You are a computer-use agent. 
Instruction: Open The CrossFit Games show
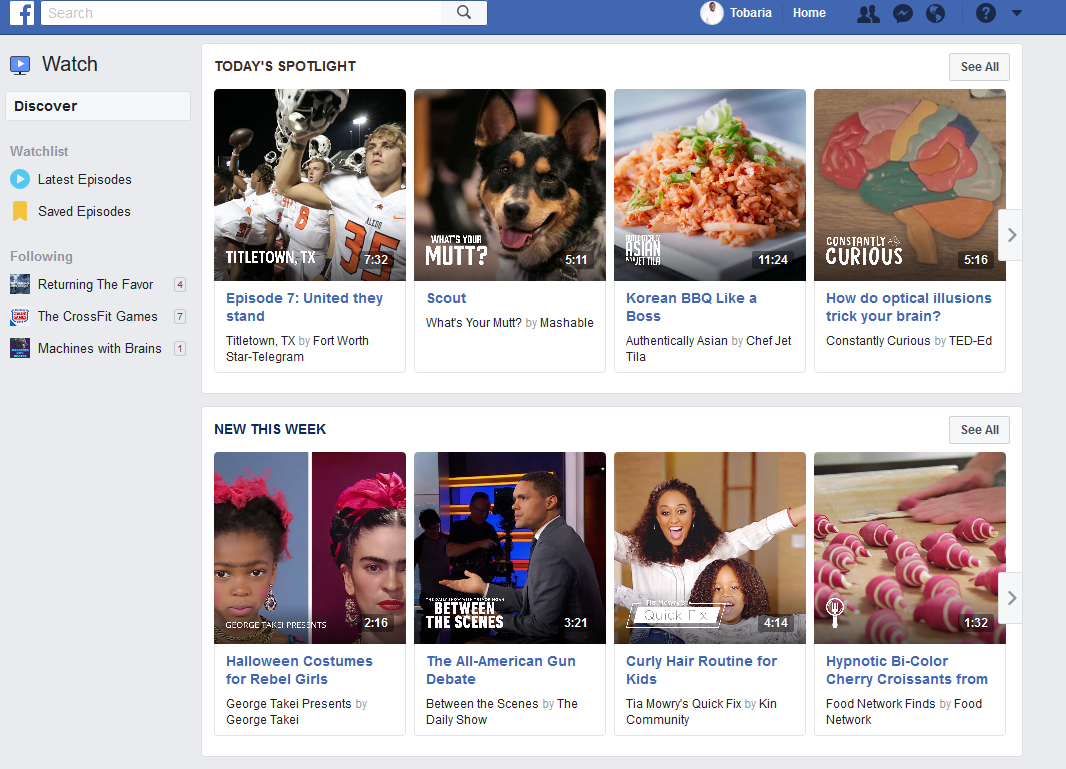(98, 316)
